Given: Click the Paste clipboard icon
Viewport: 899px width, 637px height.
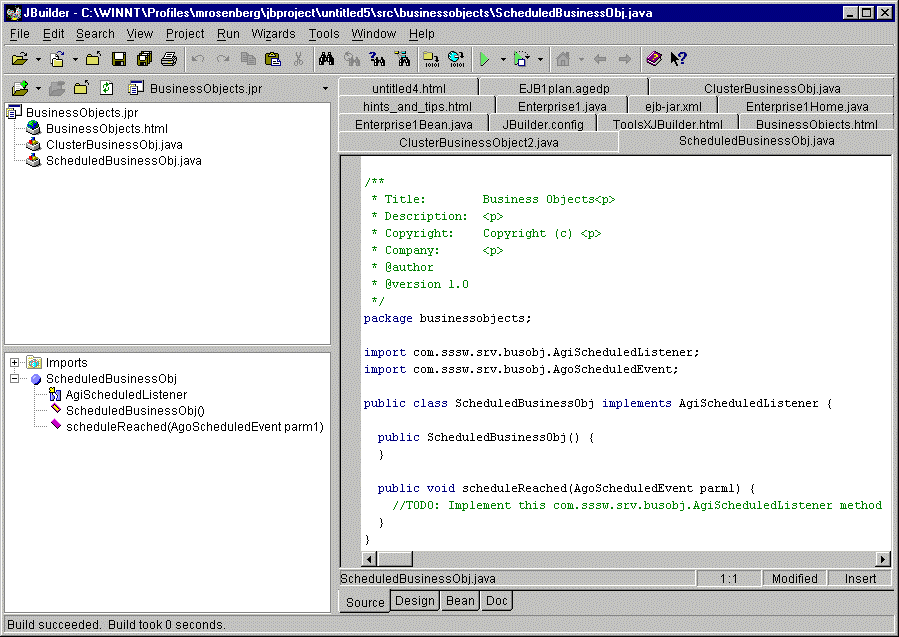Looking at the screenshot, I should tap(273, 59).
